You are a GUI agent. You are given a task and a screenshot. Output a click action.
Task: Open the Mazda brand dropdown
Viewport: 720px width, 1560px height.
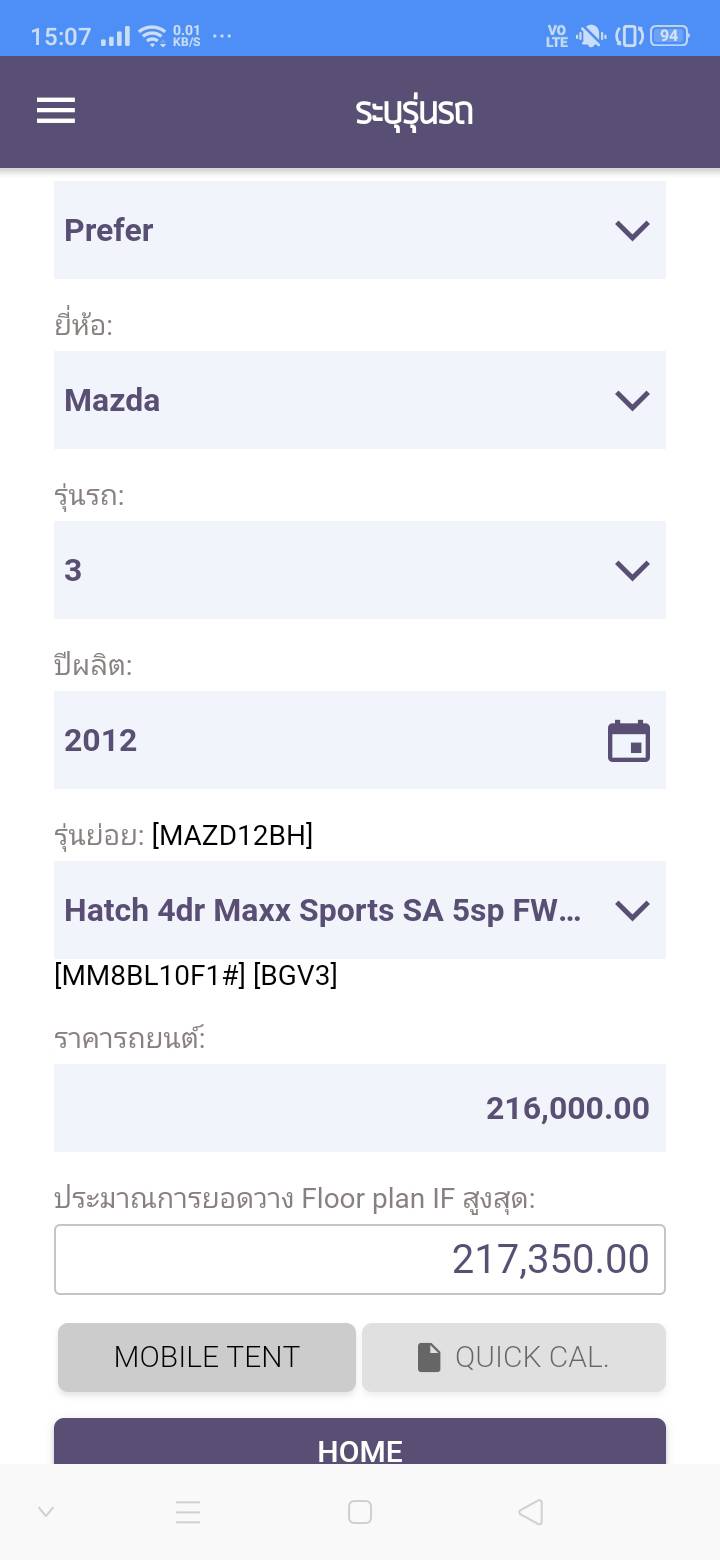click(x=360, y=400)
